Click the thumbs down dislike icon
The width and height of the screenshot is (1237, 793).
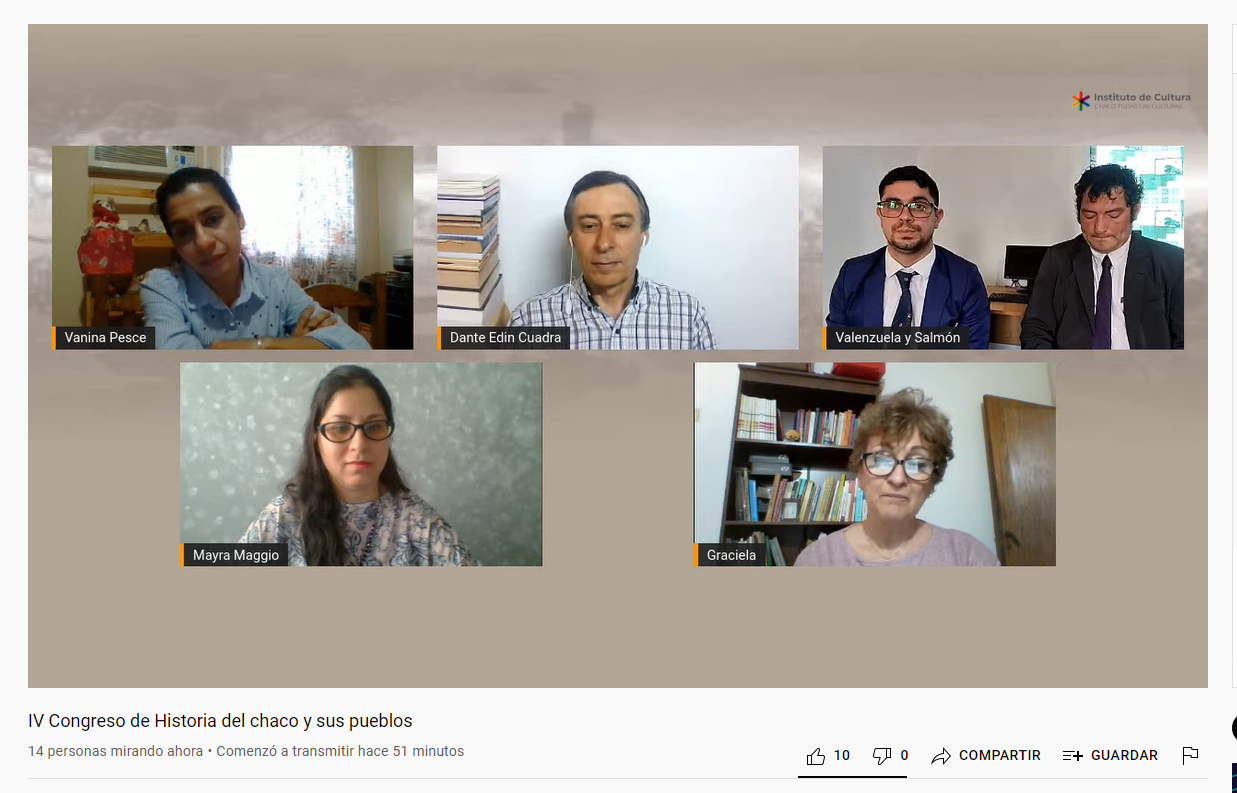click(882, 756)
